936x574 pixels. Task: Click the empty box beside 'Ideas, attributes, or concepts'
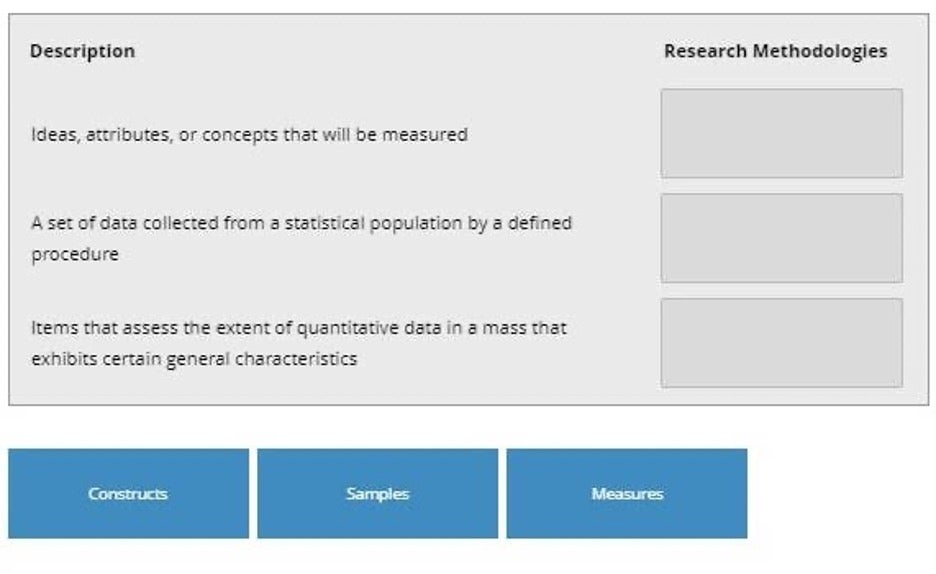click(781, 134)
